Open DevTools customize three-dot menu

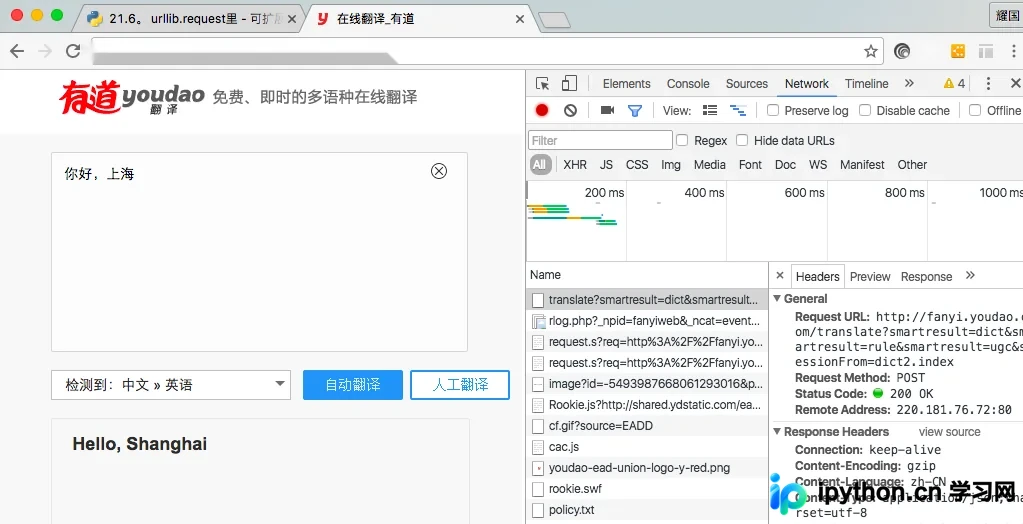[988, 84]
